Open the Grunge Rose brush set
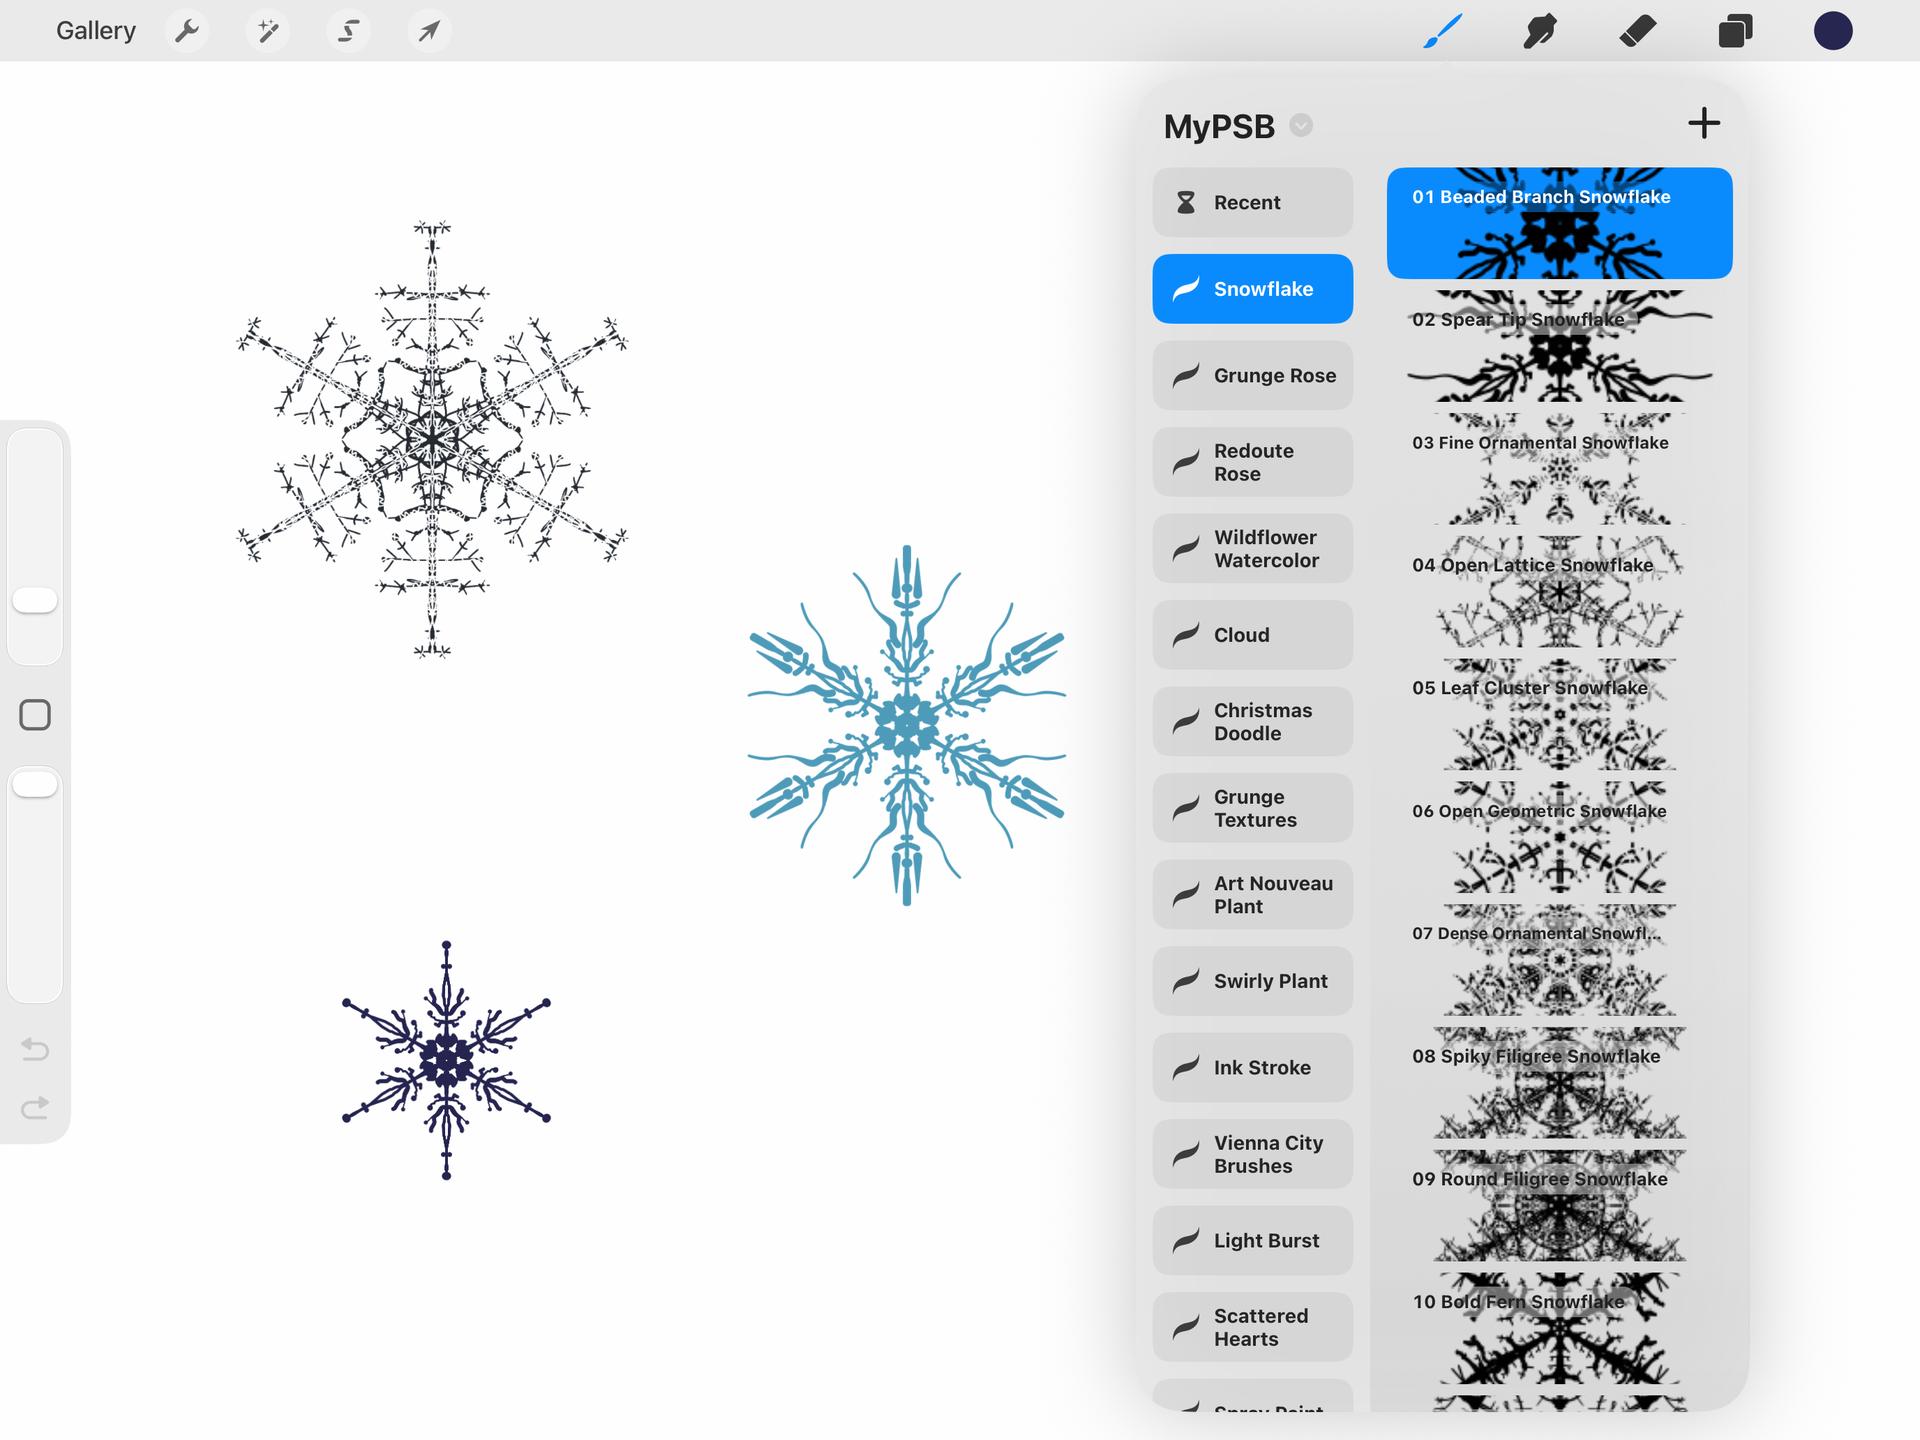 point(1252,376)
